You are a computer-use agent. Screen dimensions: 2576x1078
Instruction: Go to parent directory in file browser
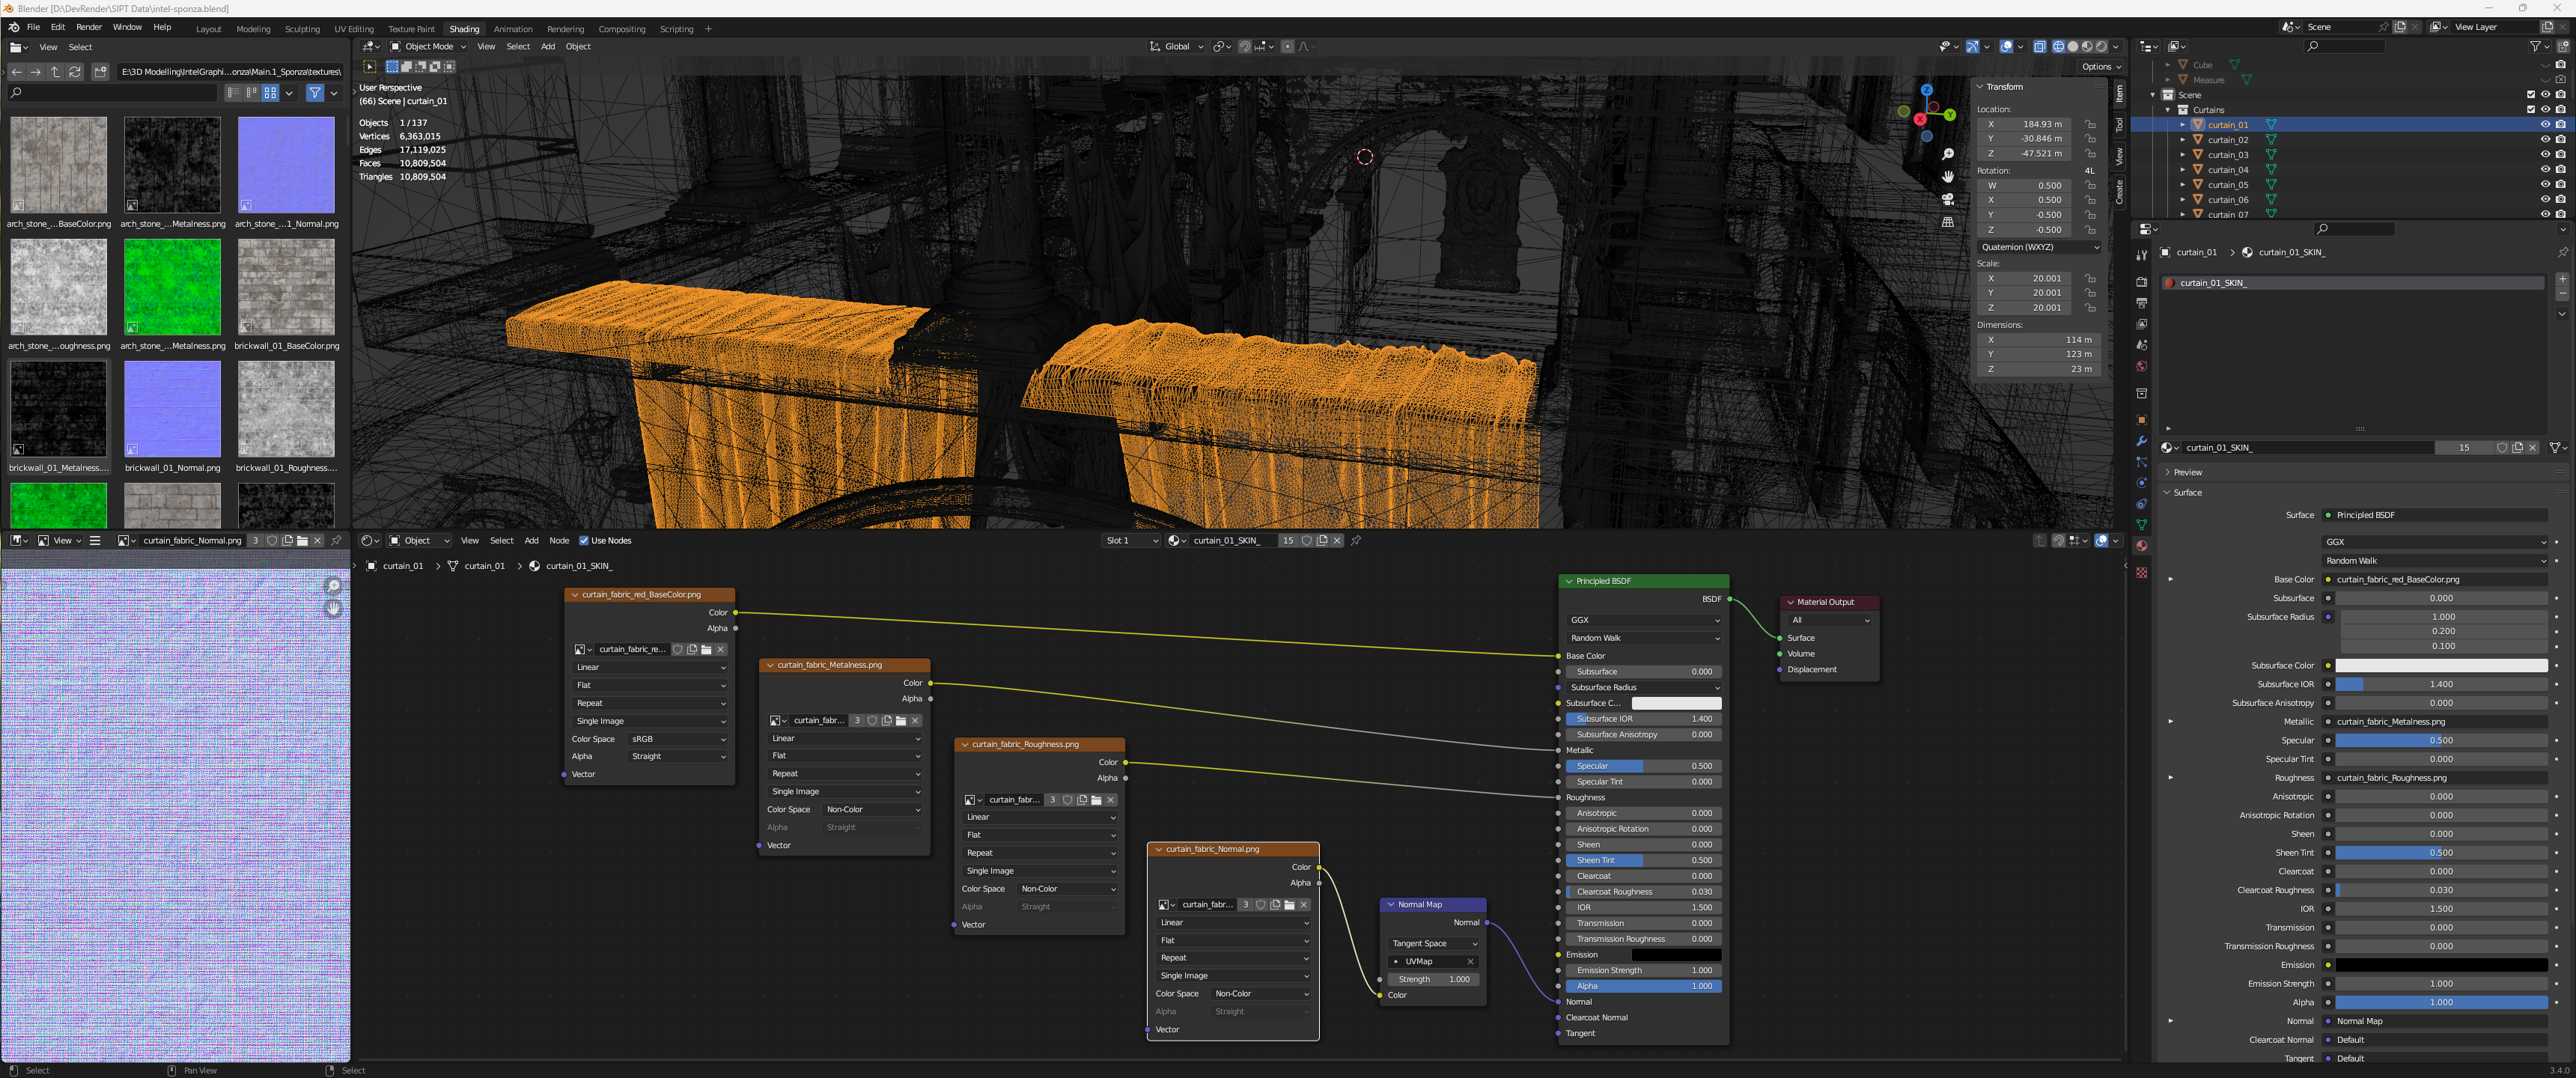tap(55, 72)
